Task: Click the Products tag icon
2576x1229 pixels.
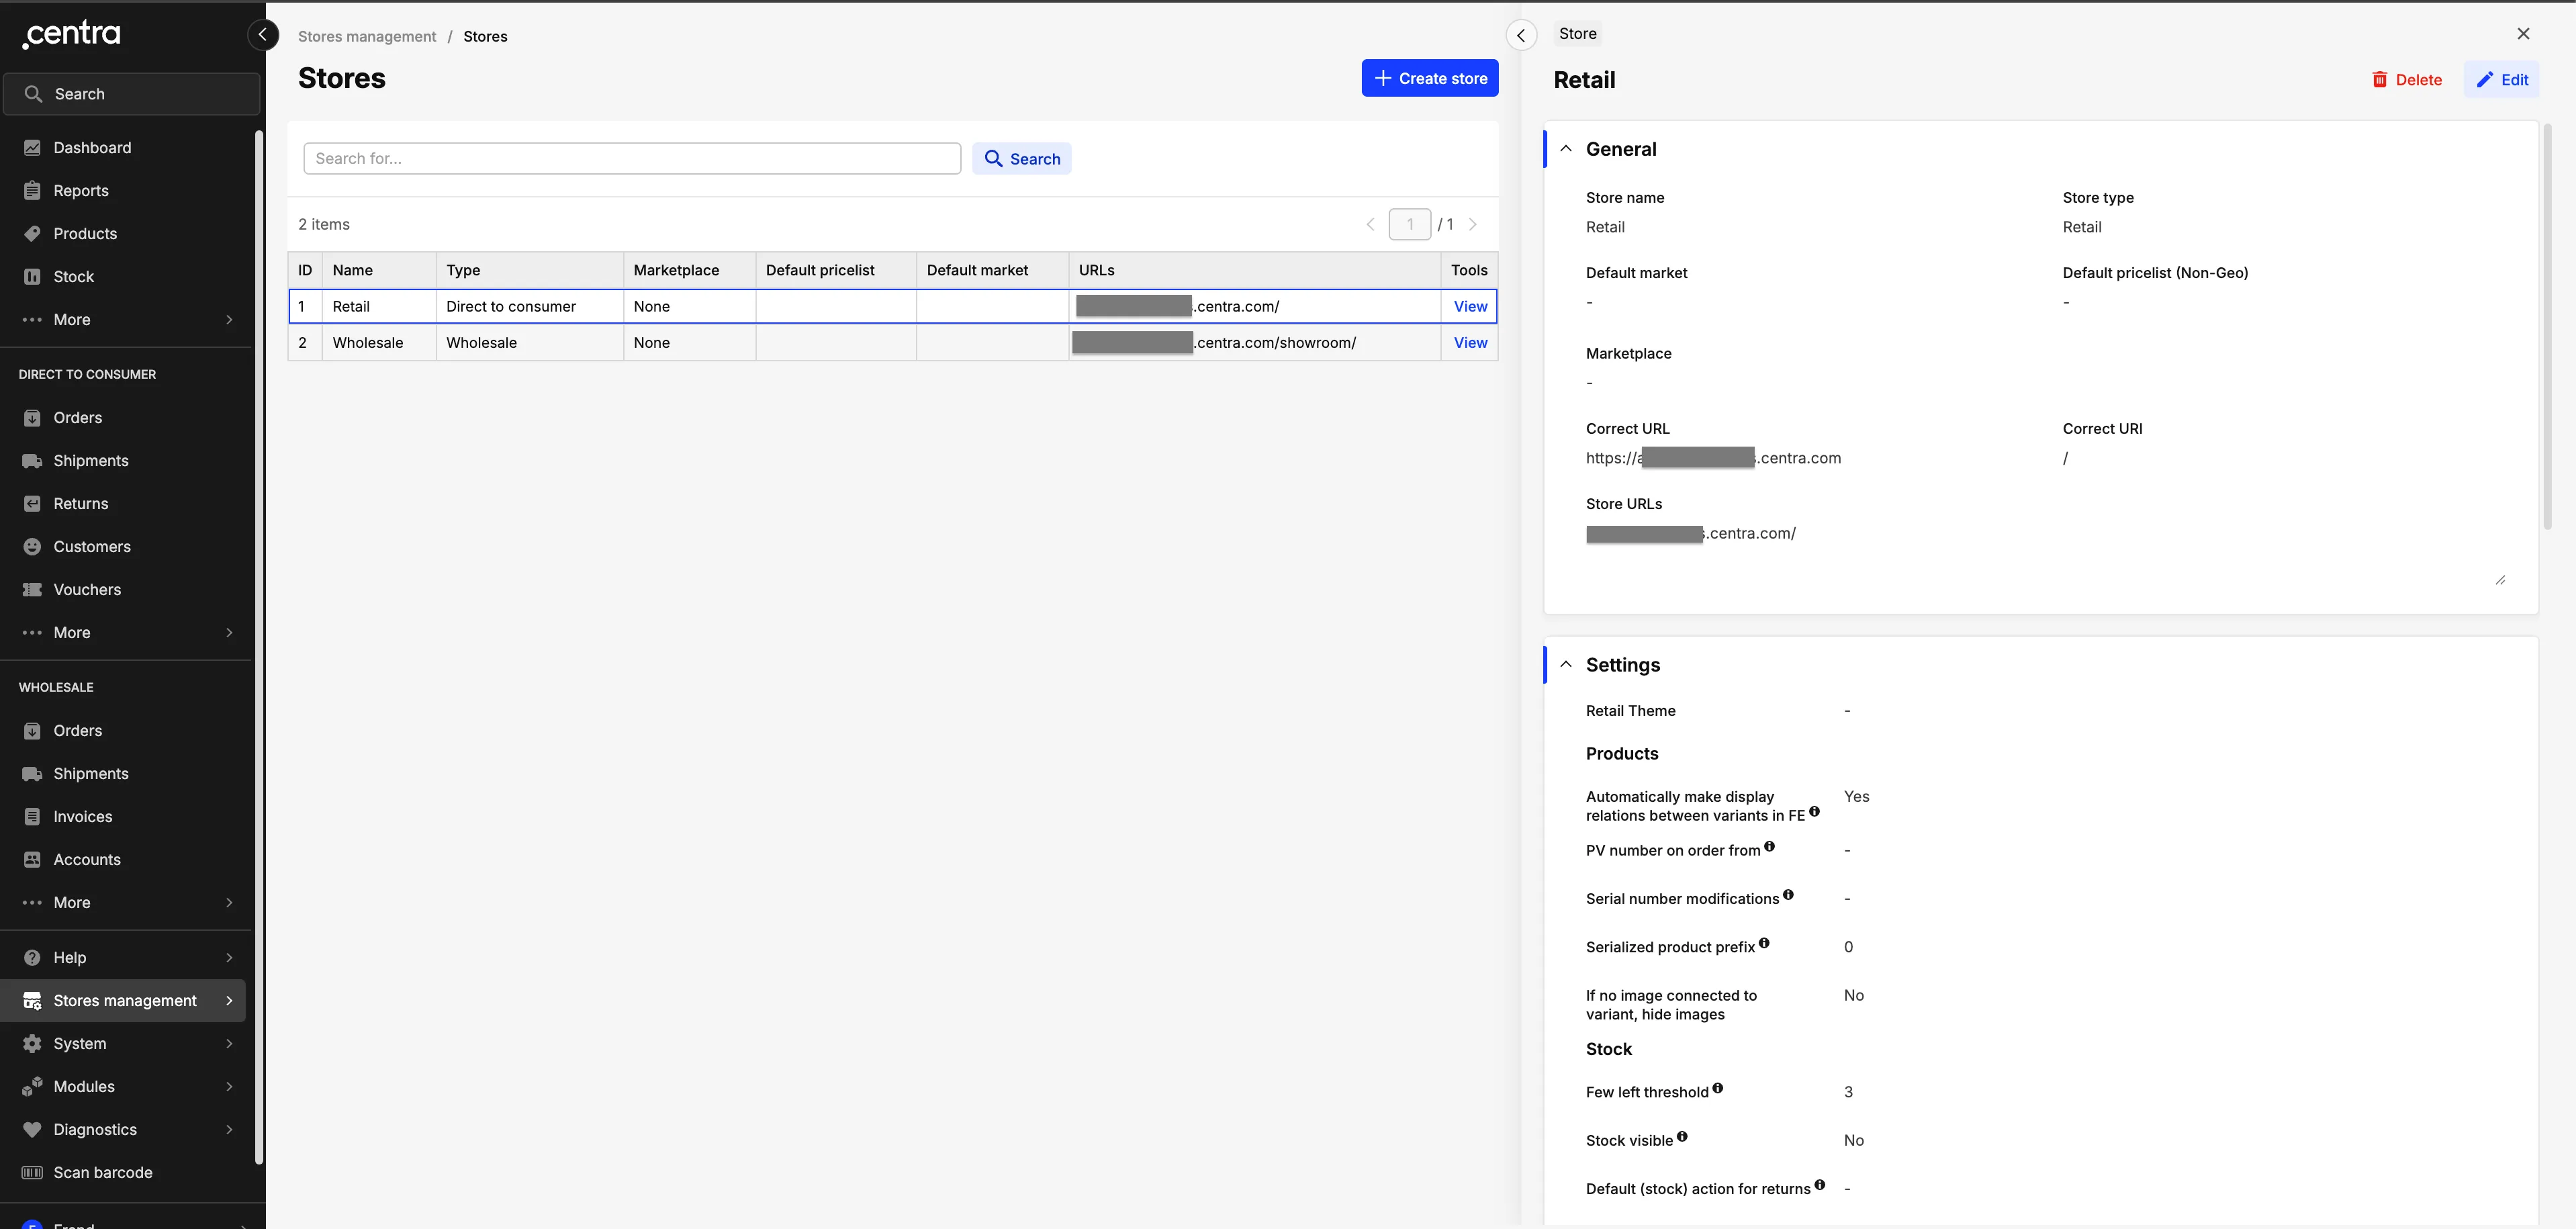Action: point(32,234)
